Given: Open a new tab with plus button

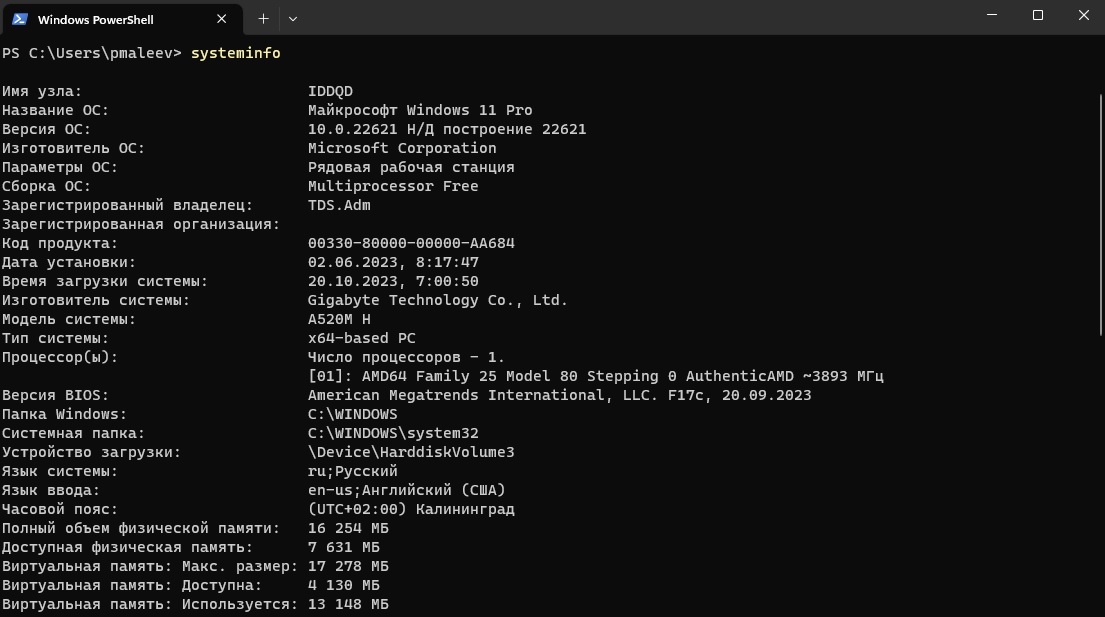Looking at the screenshot, I should (x=263, y=18).
